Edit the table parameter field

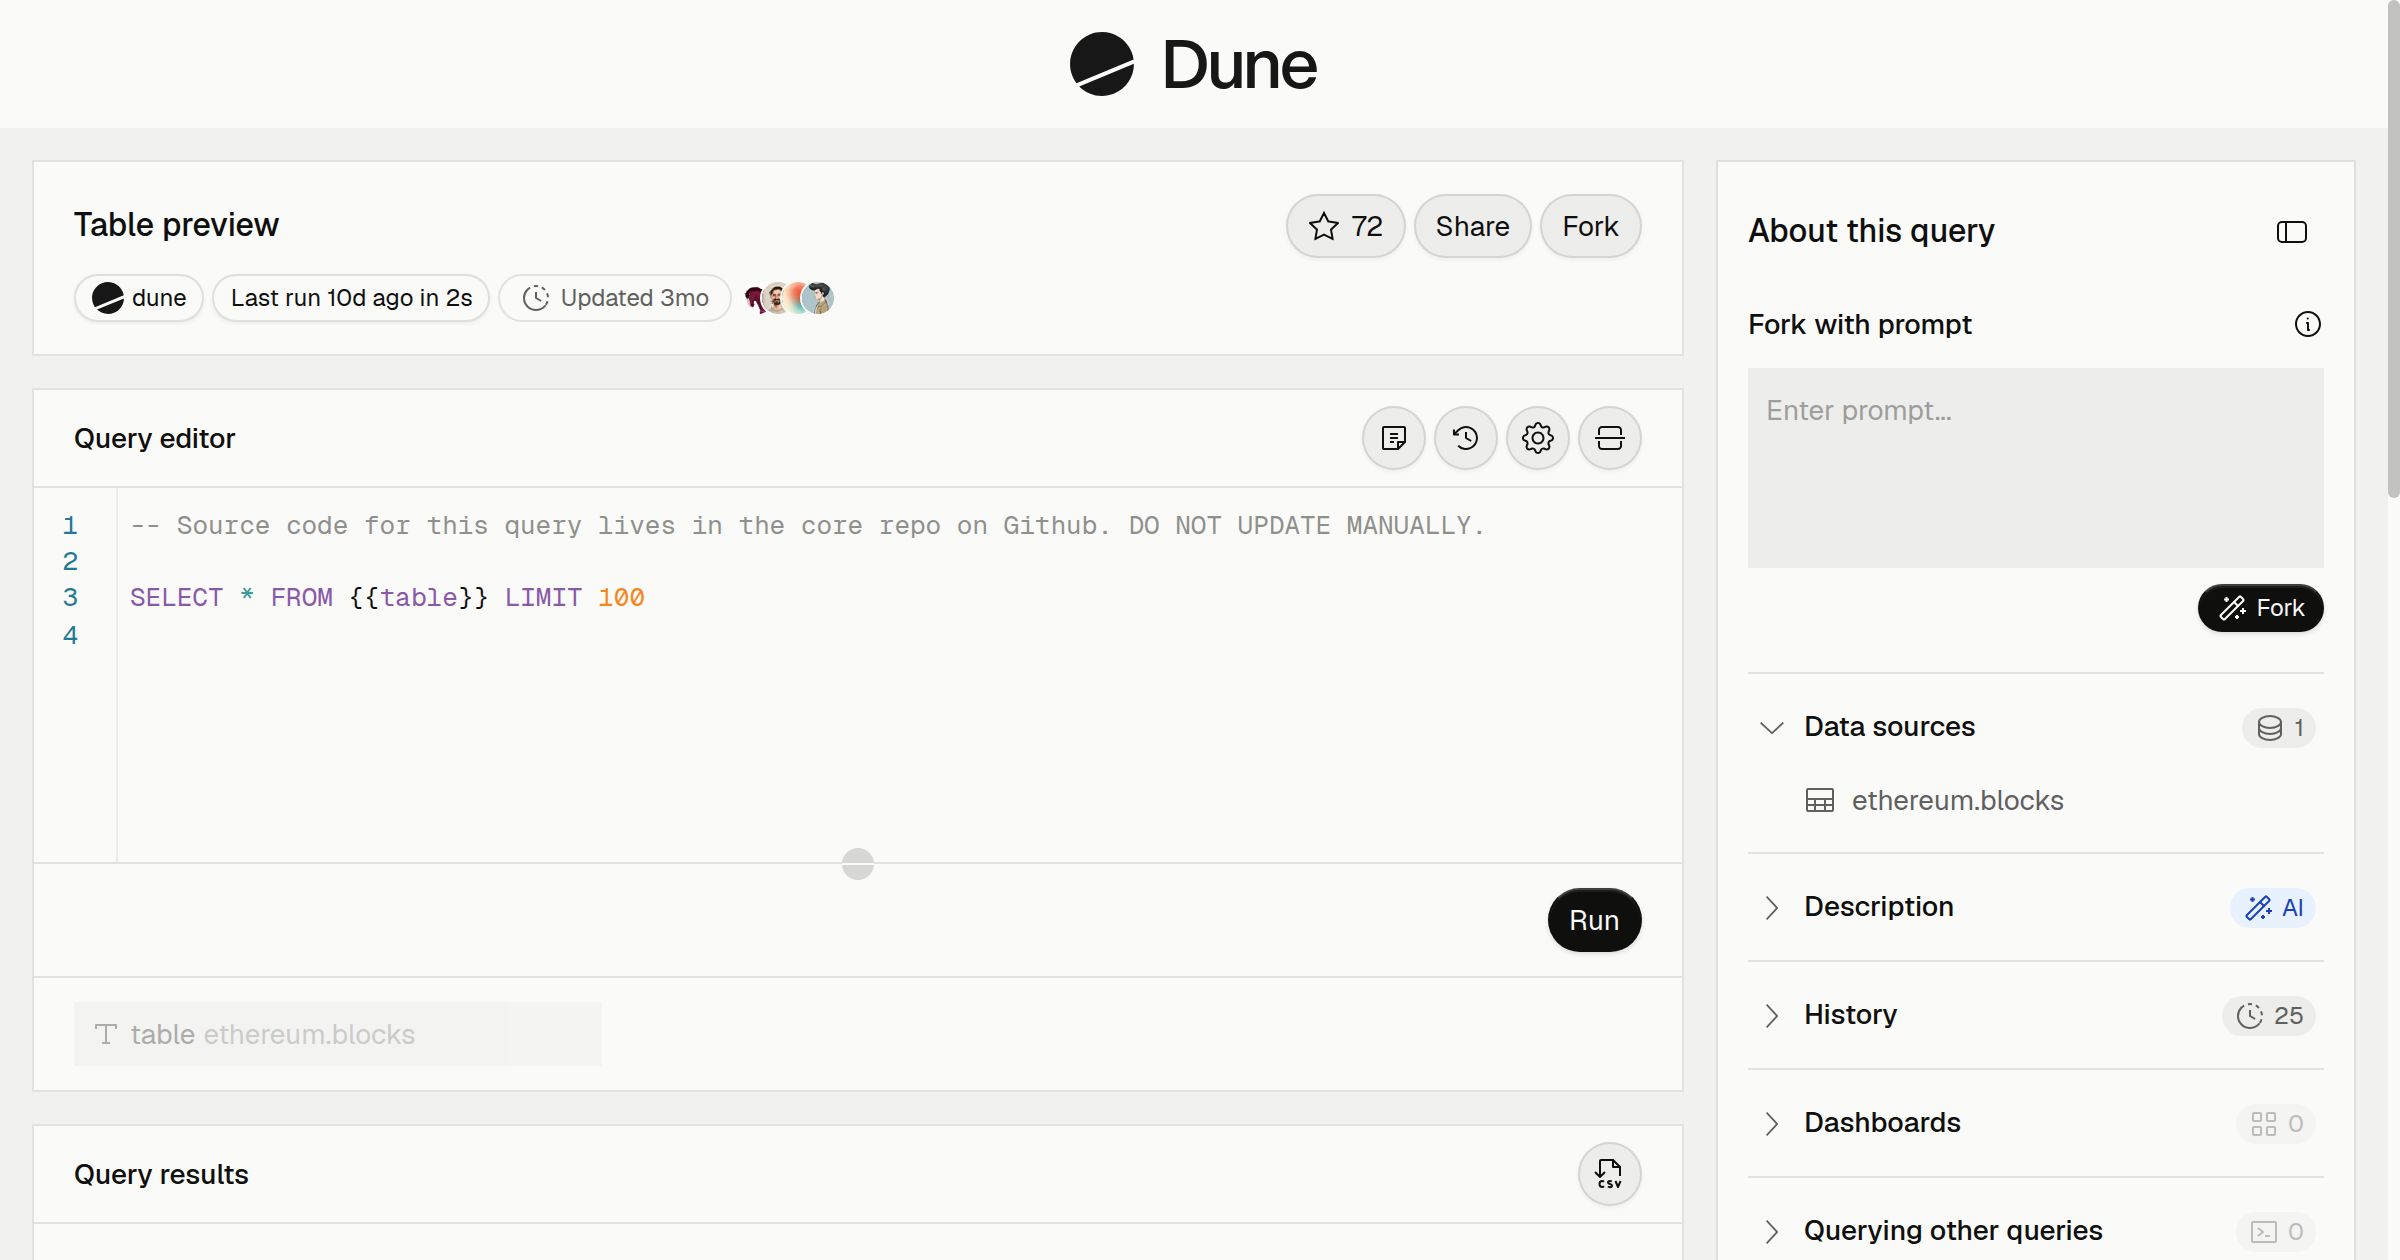338,1034
